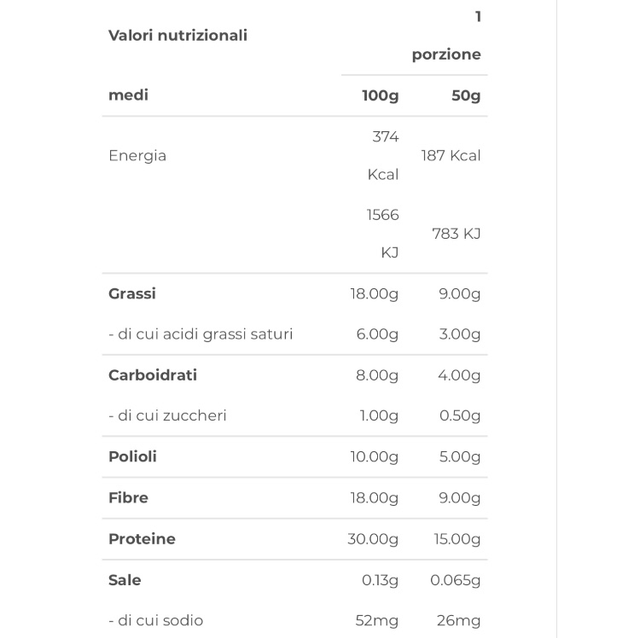The image size is (640, 638).
Task: Click the '187 Kcal' portion value
Action: pos(451,156)
